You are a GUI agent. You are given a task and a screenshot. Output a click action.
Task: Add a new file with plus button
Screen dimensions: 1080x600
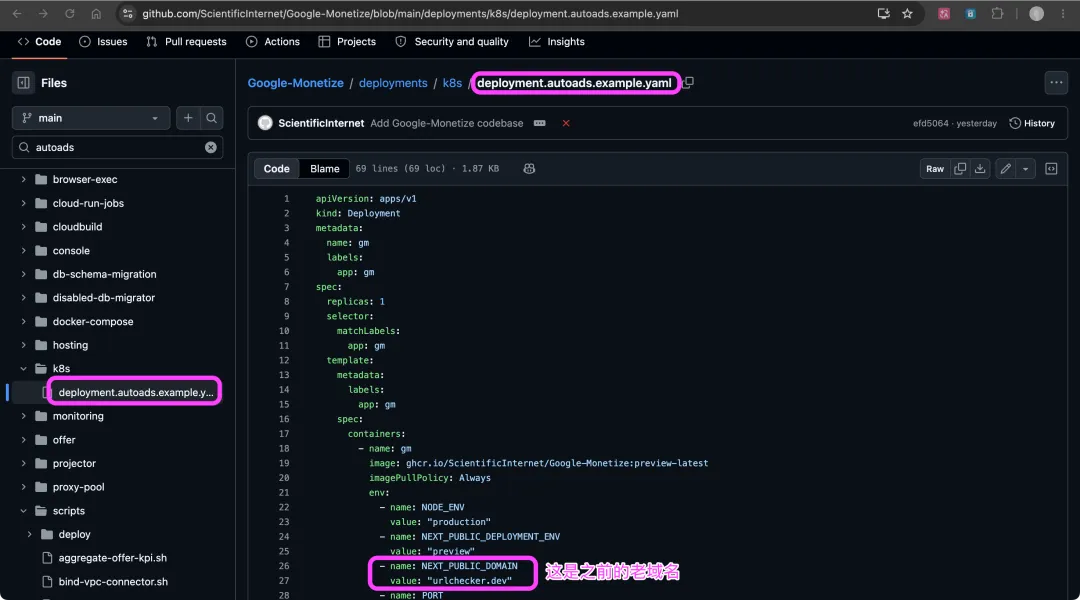coord(188,118)
